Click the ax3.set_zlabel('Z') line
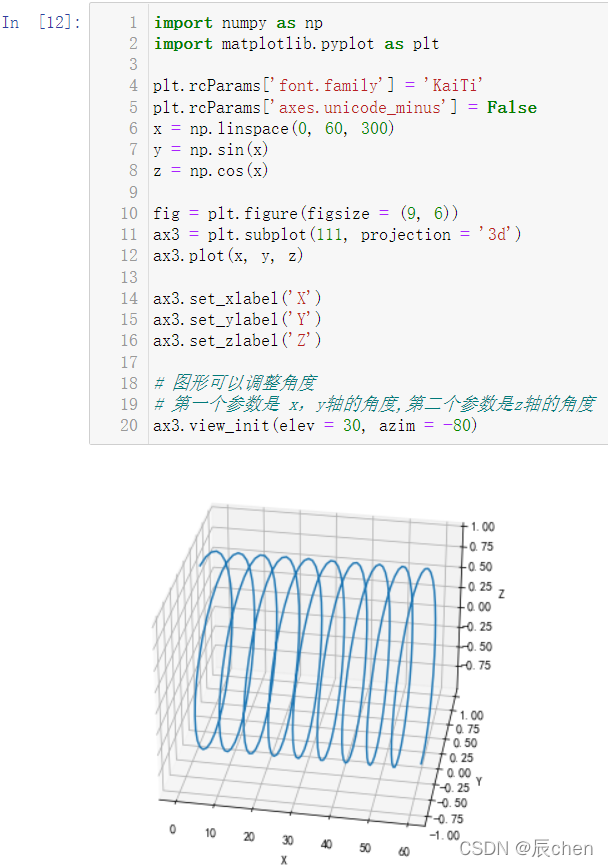608x867 pixels. point(237,341)
